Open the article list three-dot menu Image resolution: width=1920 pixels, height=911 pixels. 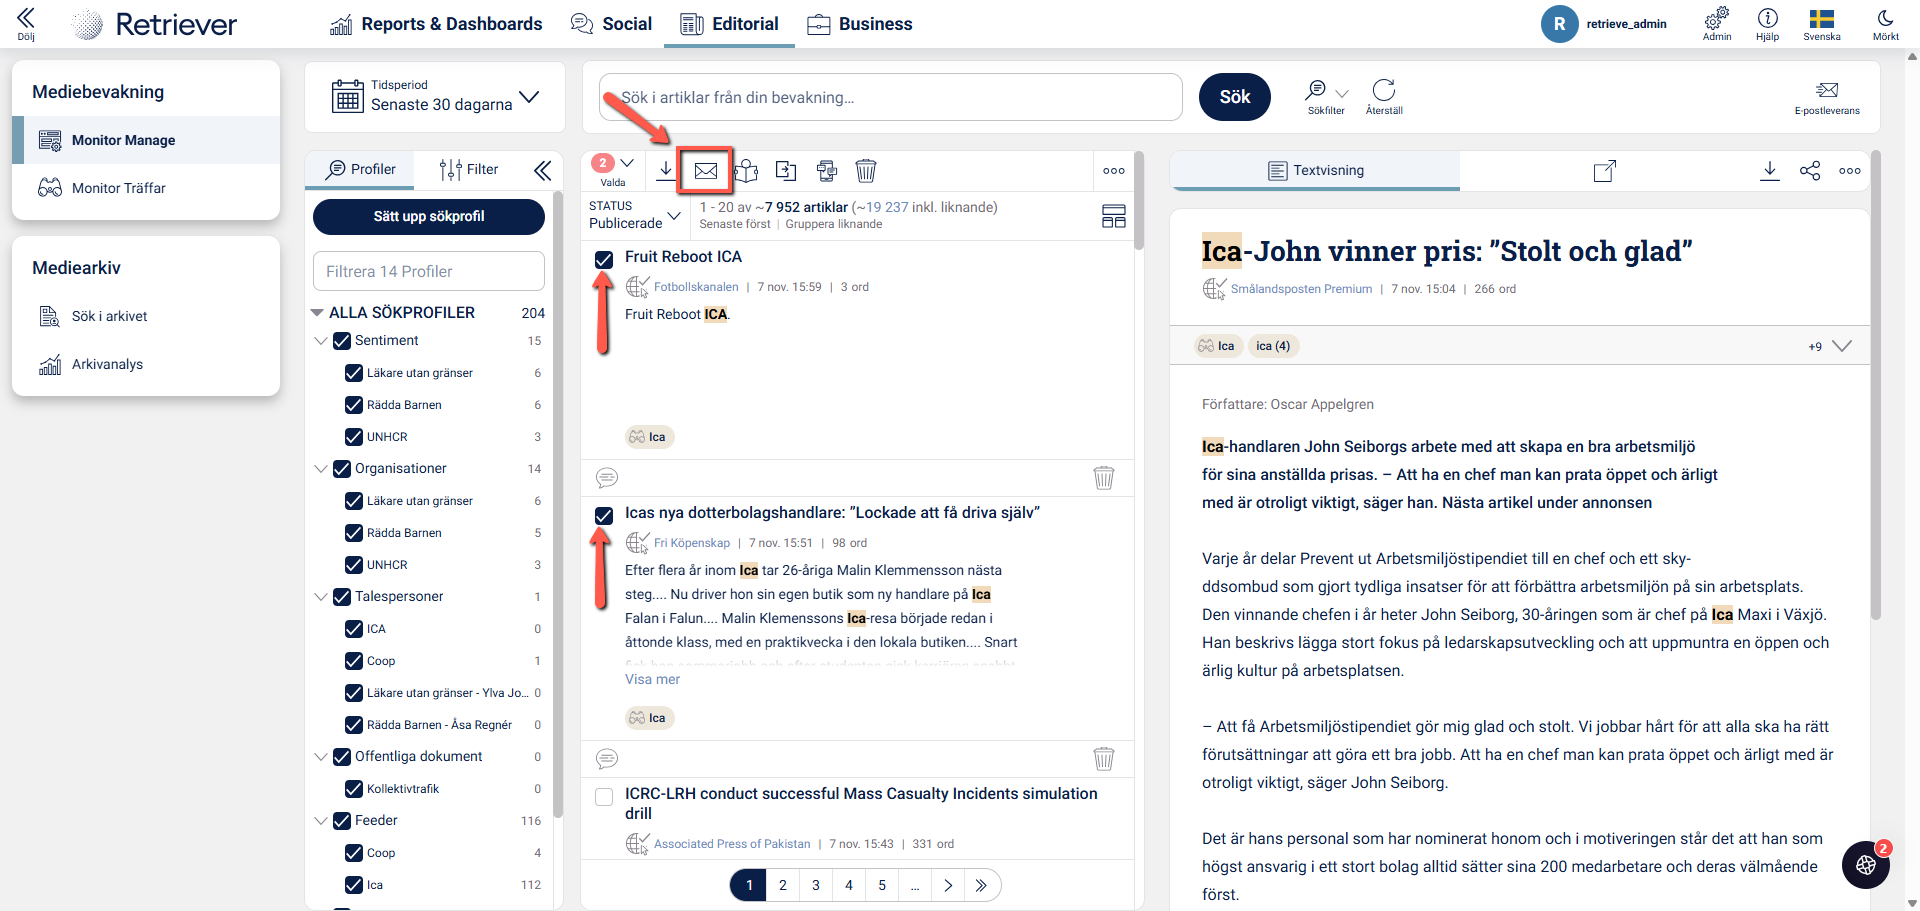coord(1114,171)
